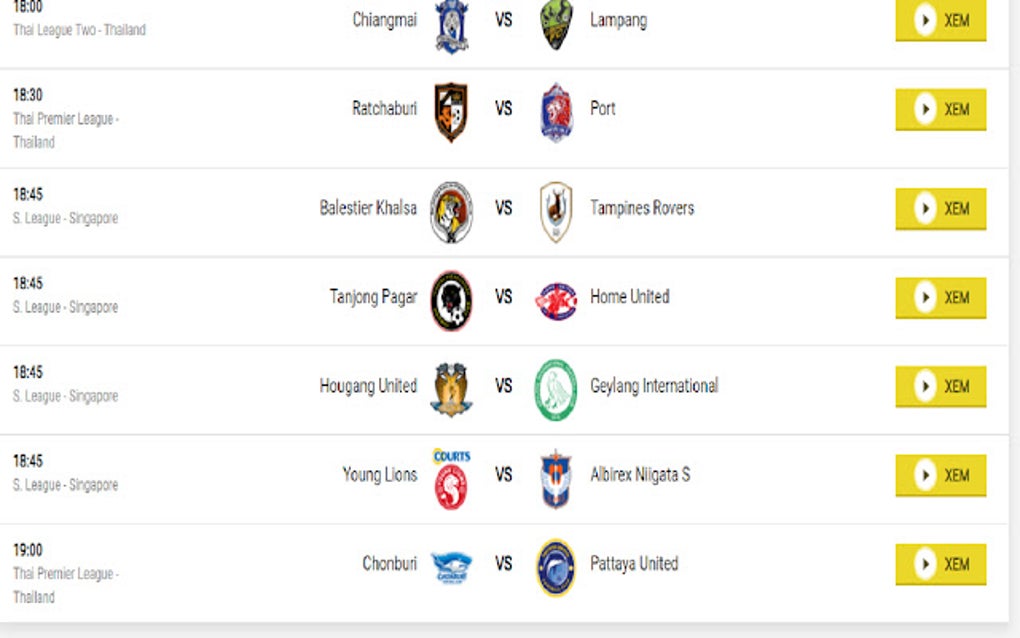The height and width of the screenshot is (638, 1020).
Task: Click the Pattaya United dolphin logo
Action: (556, 567)
